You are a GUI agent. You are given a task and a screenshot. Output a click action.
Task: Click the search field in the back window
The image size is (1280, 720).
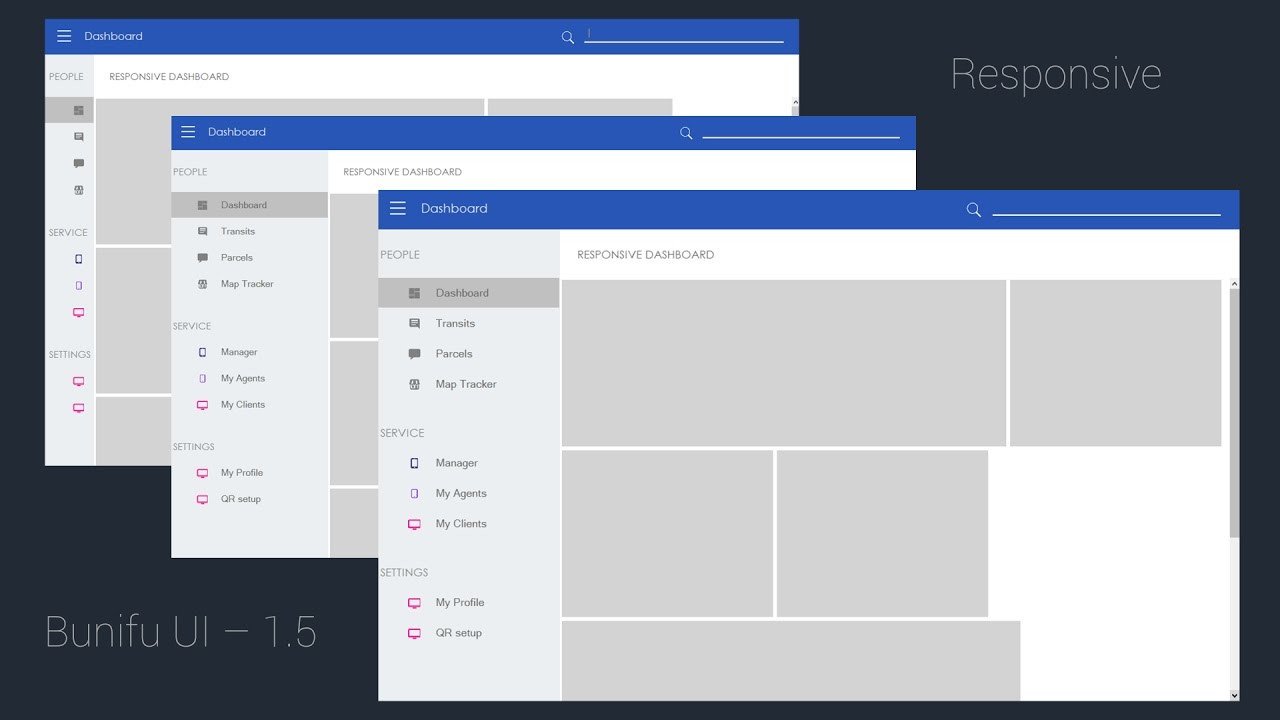684,35
